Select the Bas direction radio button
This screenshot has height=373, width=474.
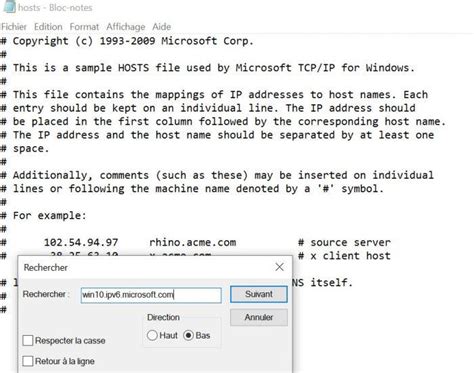pyautogui.click(x=188, y=335)
